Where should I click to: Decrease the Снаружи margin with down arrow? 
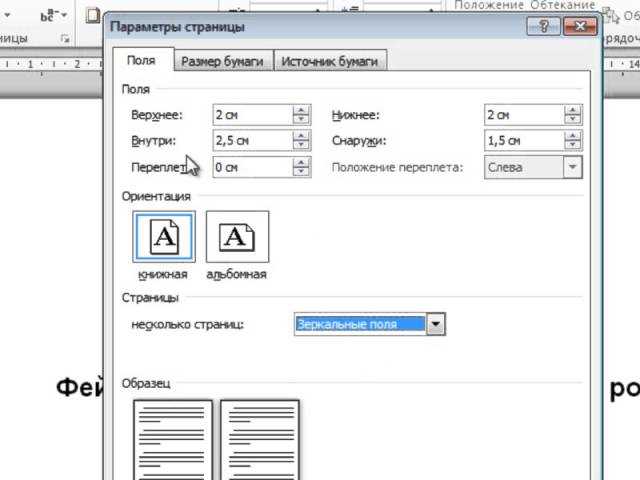(573, 146)
